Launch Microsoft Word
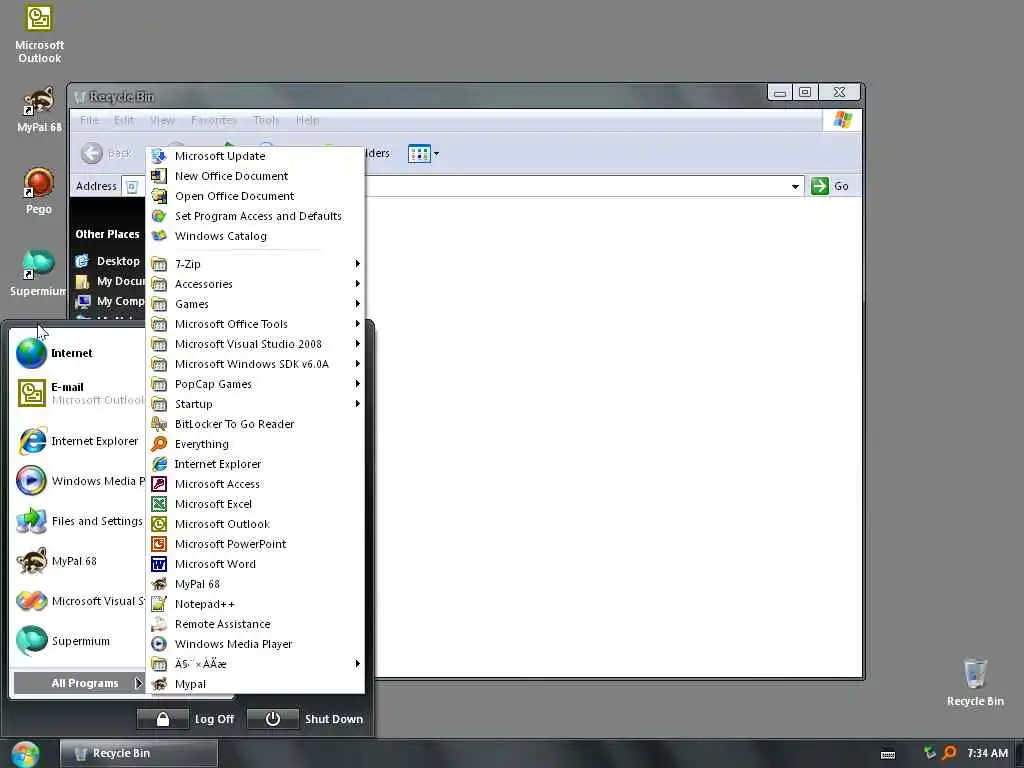This screenshot has height=768, width=1024. pyautogui.click(x=255, y=564)
